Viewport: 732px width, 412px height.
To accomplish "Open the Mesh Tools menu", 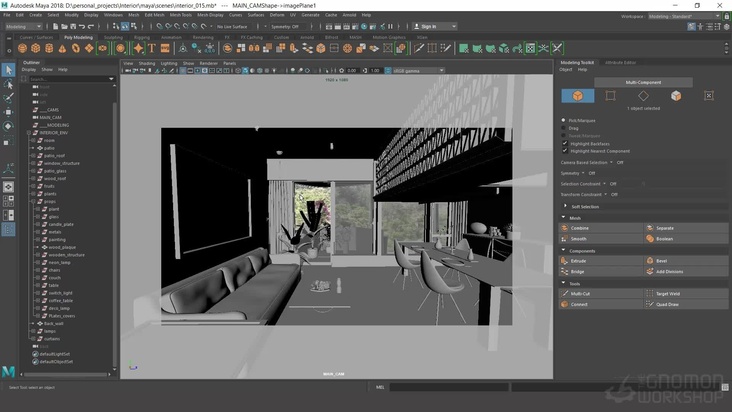I will point(182,15).
